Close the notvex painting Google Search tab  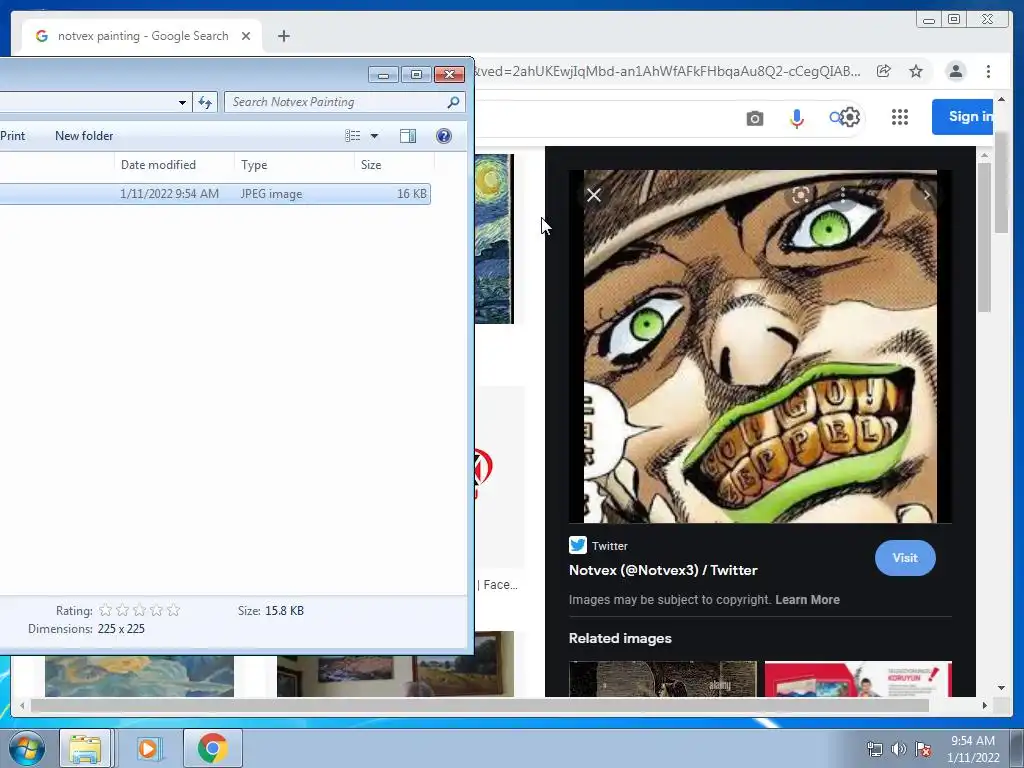tap(246, 36)
